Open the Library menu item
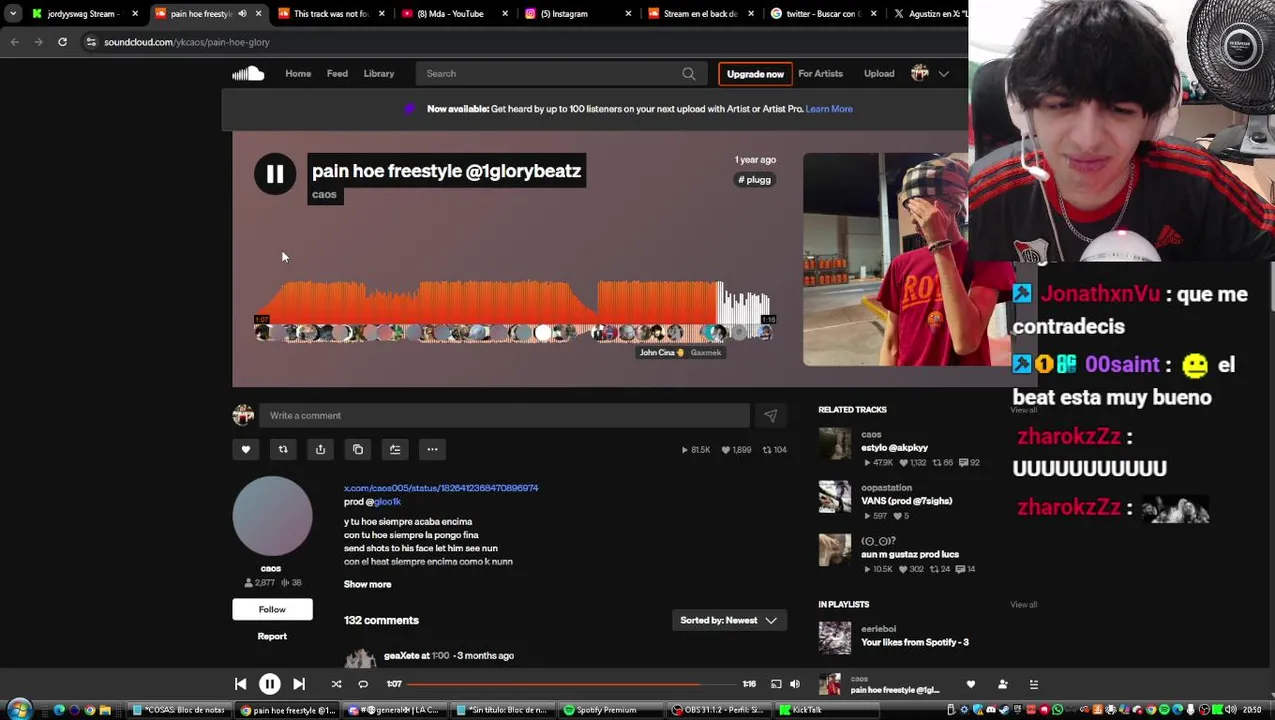Screen dimensions: 1275x720 pos(379,73)
